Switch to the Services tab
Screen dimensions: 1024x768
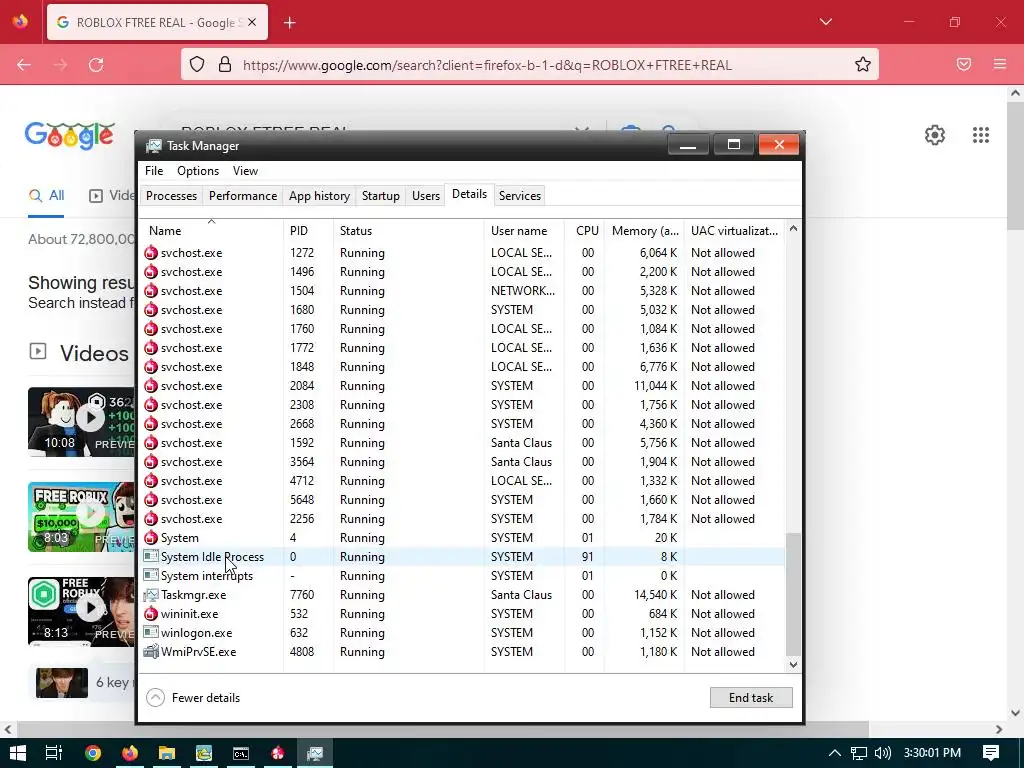(x=520, y=196)
